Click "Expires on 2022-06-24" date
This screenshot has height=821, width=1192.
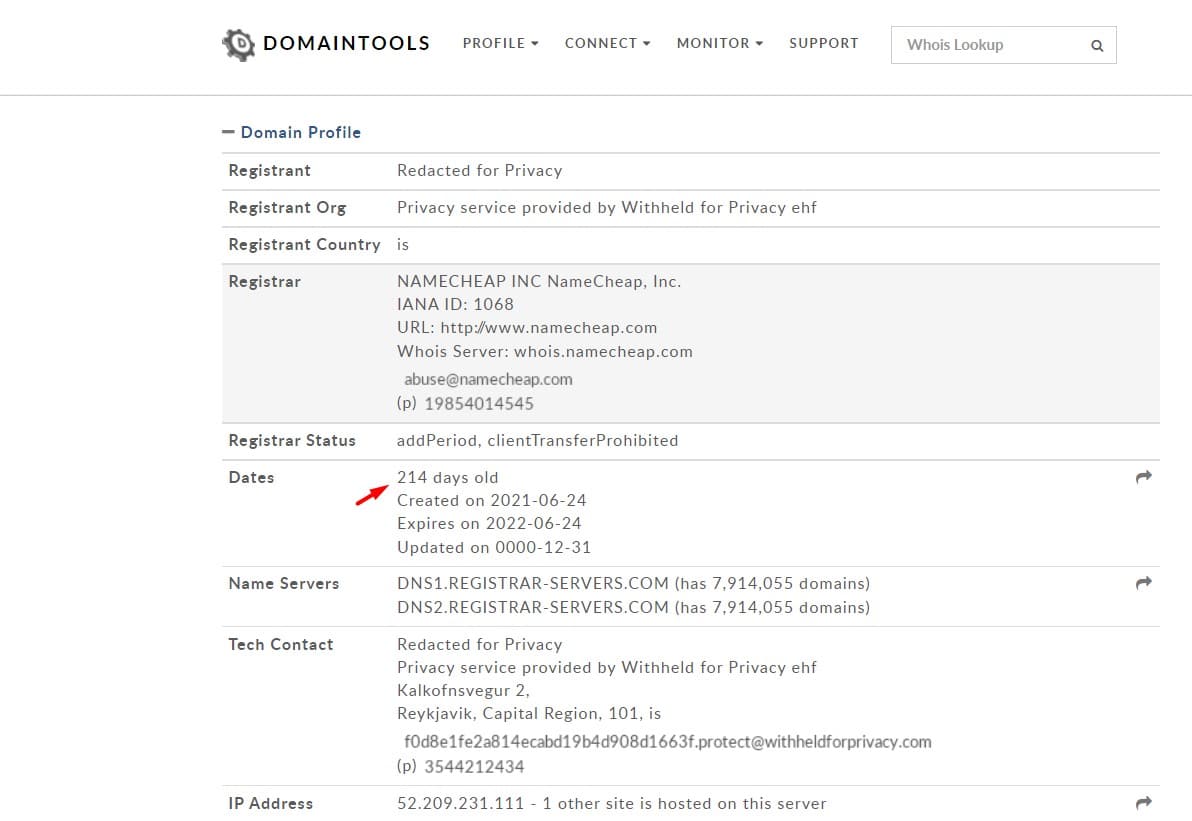(x=489, y=523)
